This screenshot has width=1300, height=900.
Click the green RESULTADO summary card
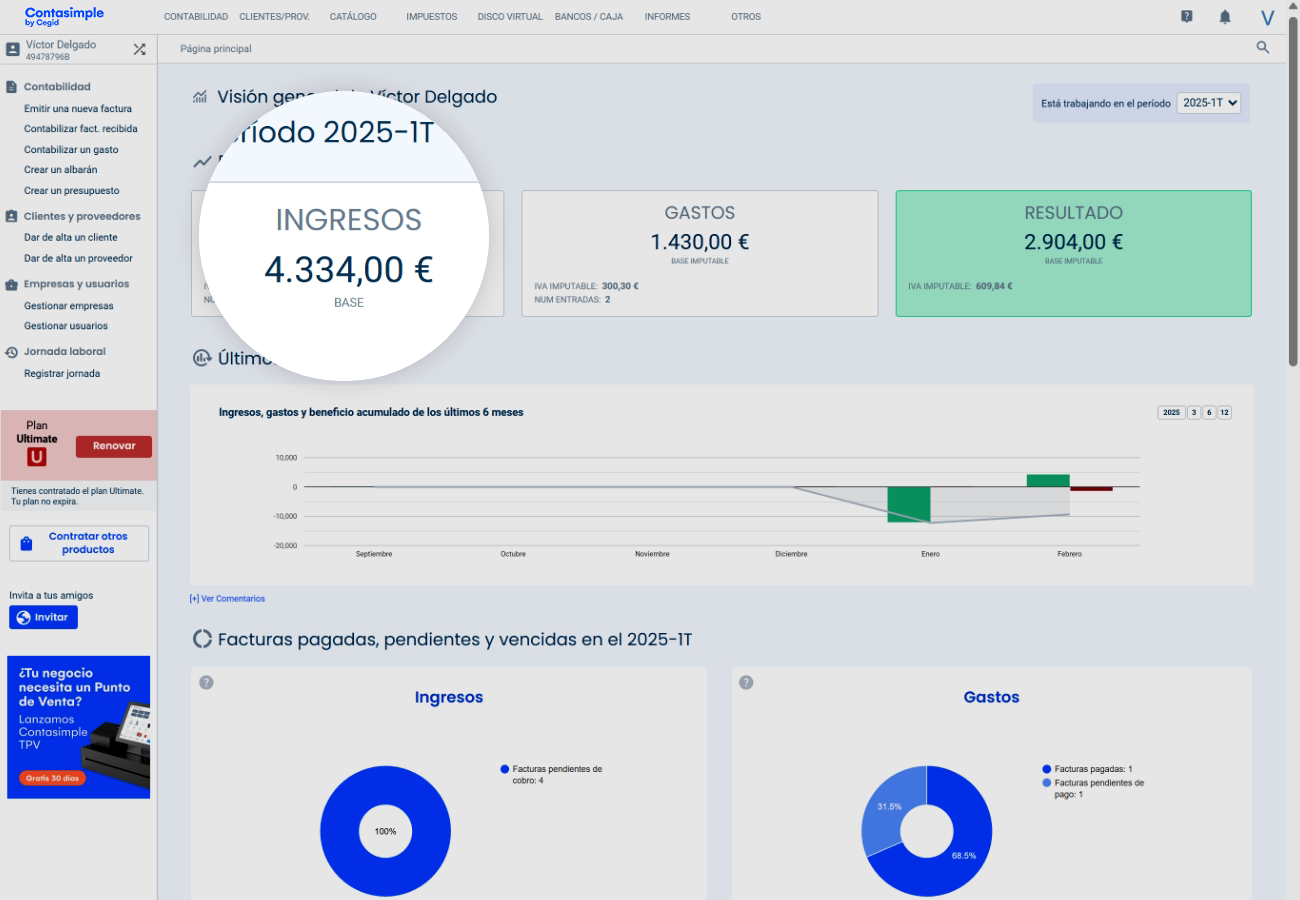point(1073,254)
